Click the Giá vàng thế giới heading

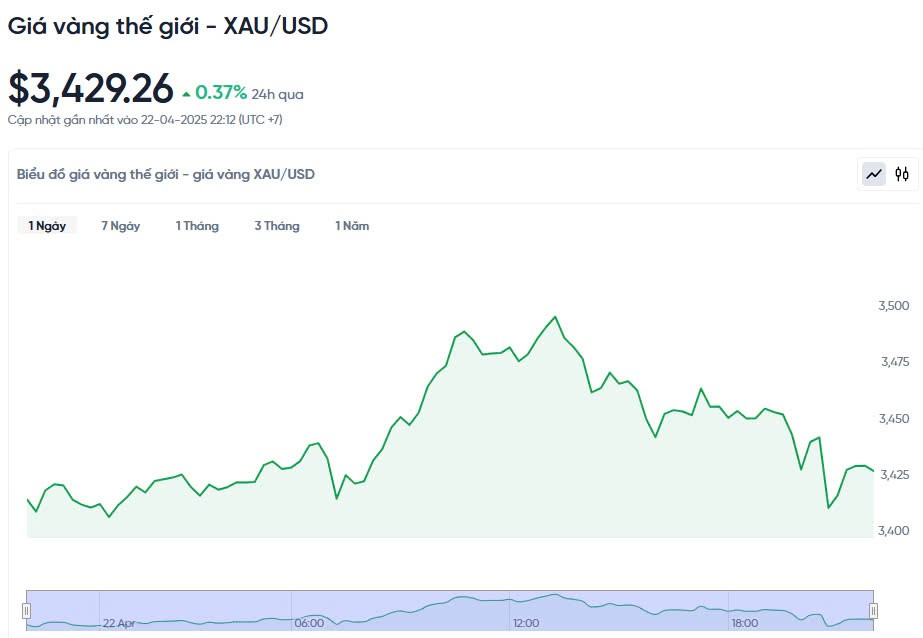(168, 27)
